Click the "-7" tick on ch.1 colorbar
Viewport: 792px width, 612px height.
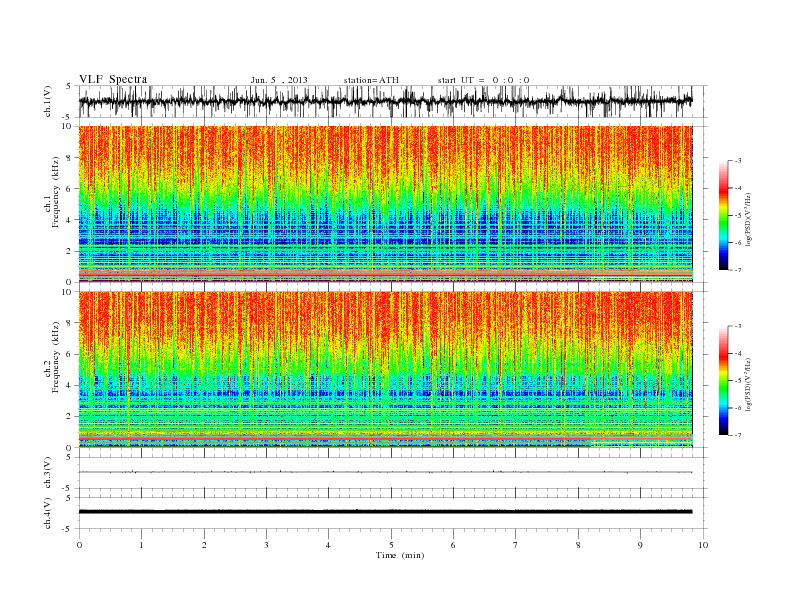tap(737, 270)
